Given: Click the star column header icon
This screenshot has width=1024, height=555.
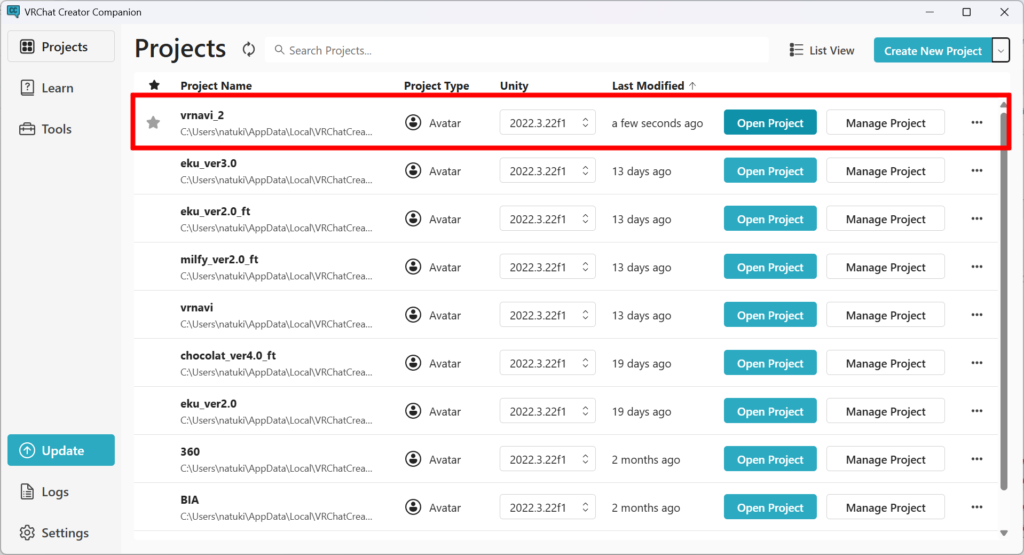Looking at the screenshot, I should click(154, 86).
